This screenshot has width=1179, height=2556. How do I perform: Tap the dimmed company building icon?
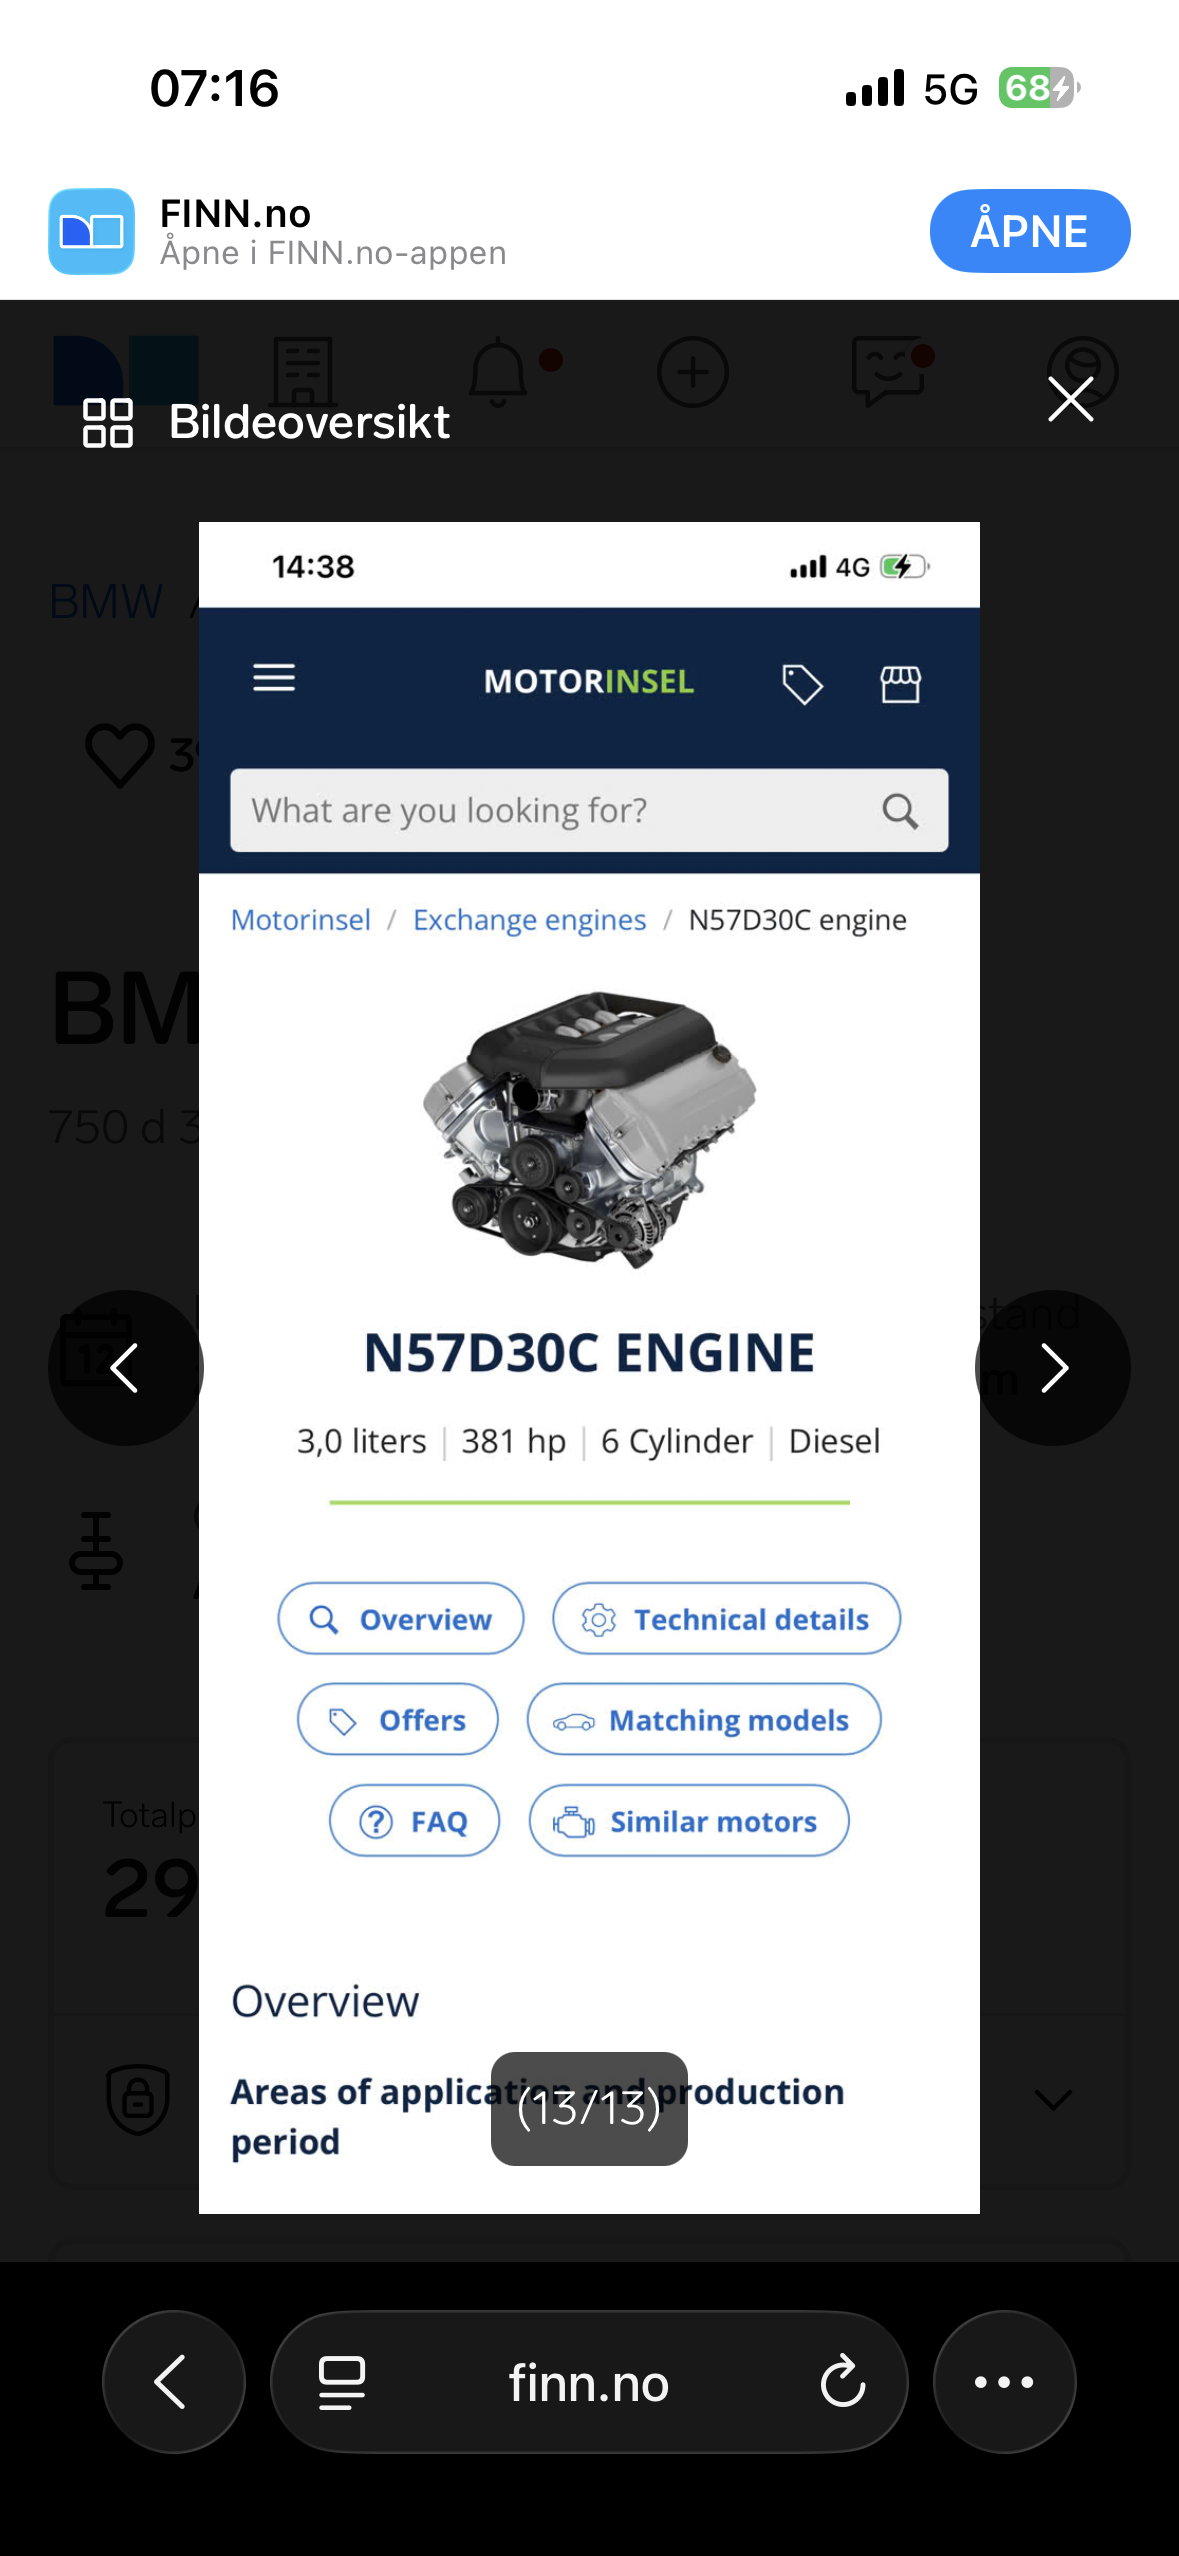tap(303, 371)
